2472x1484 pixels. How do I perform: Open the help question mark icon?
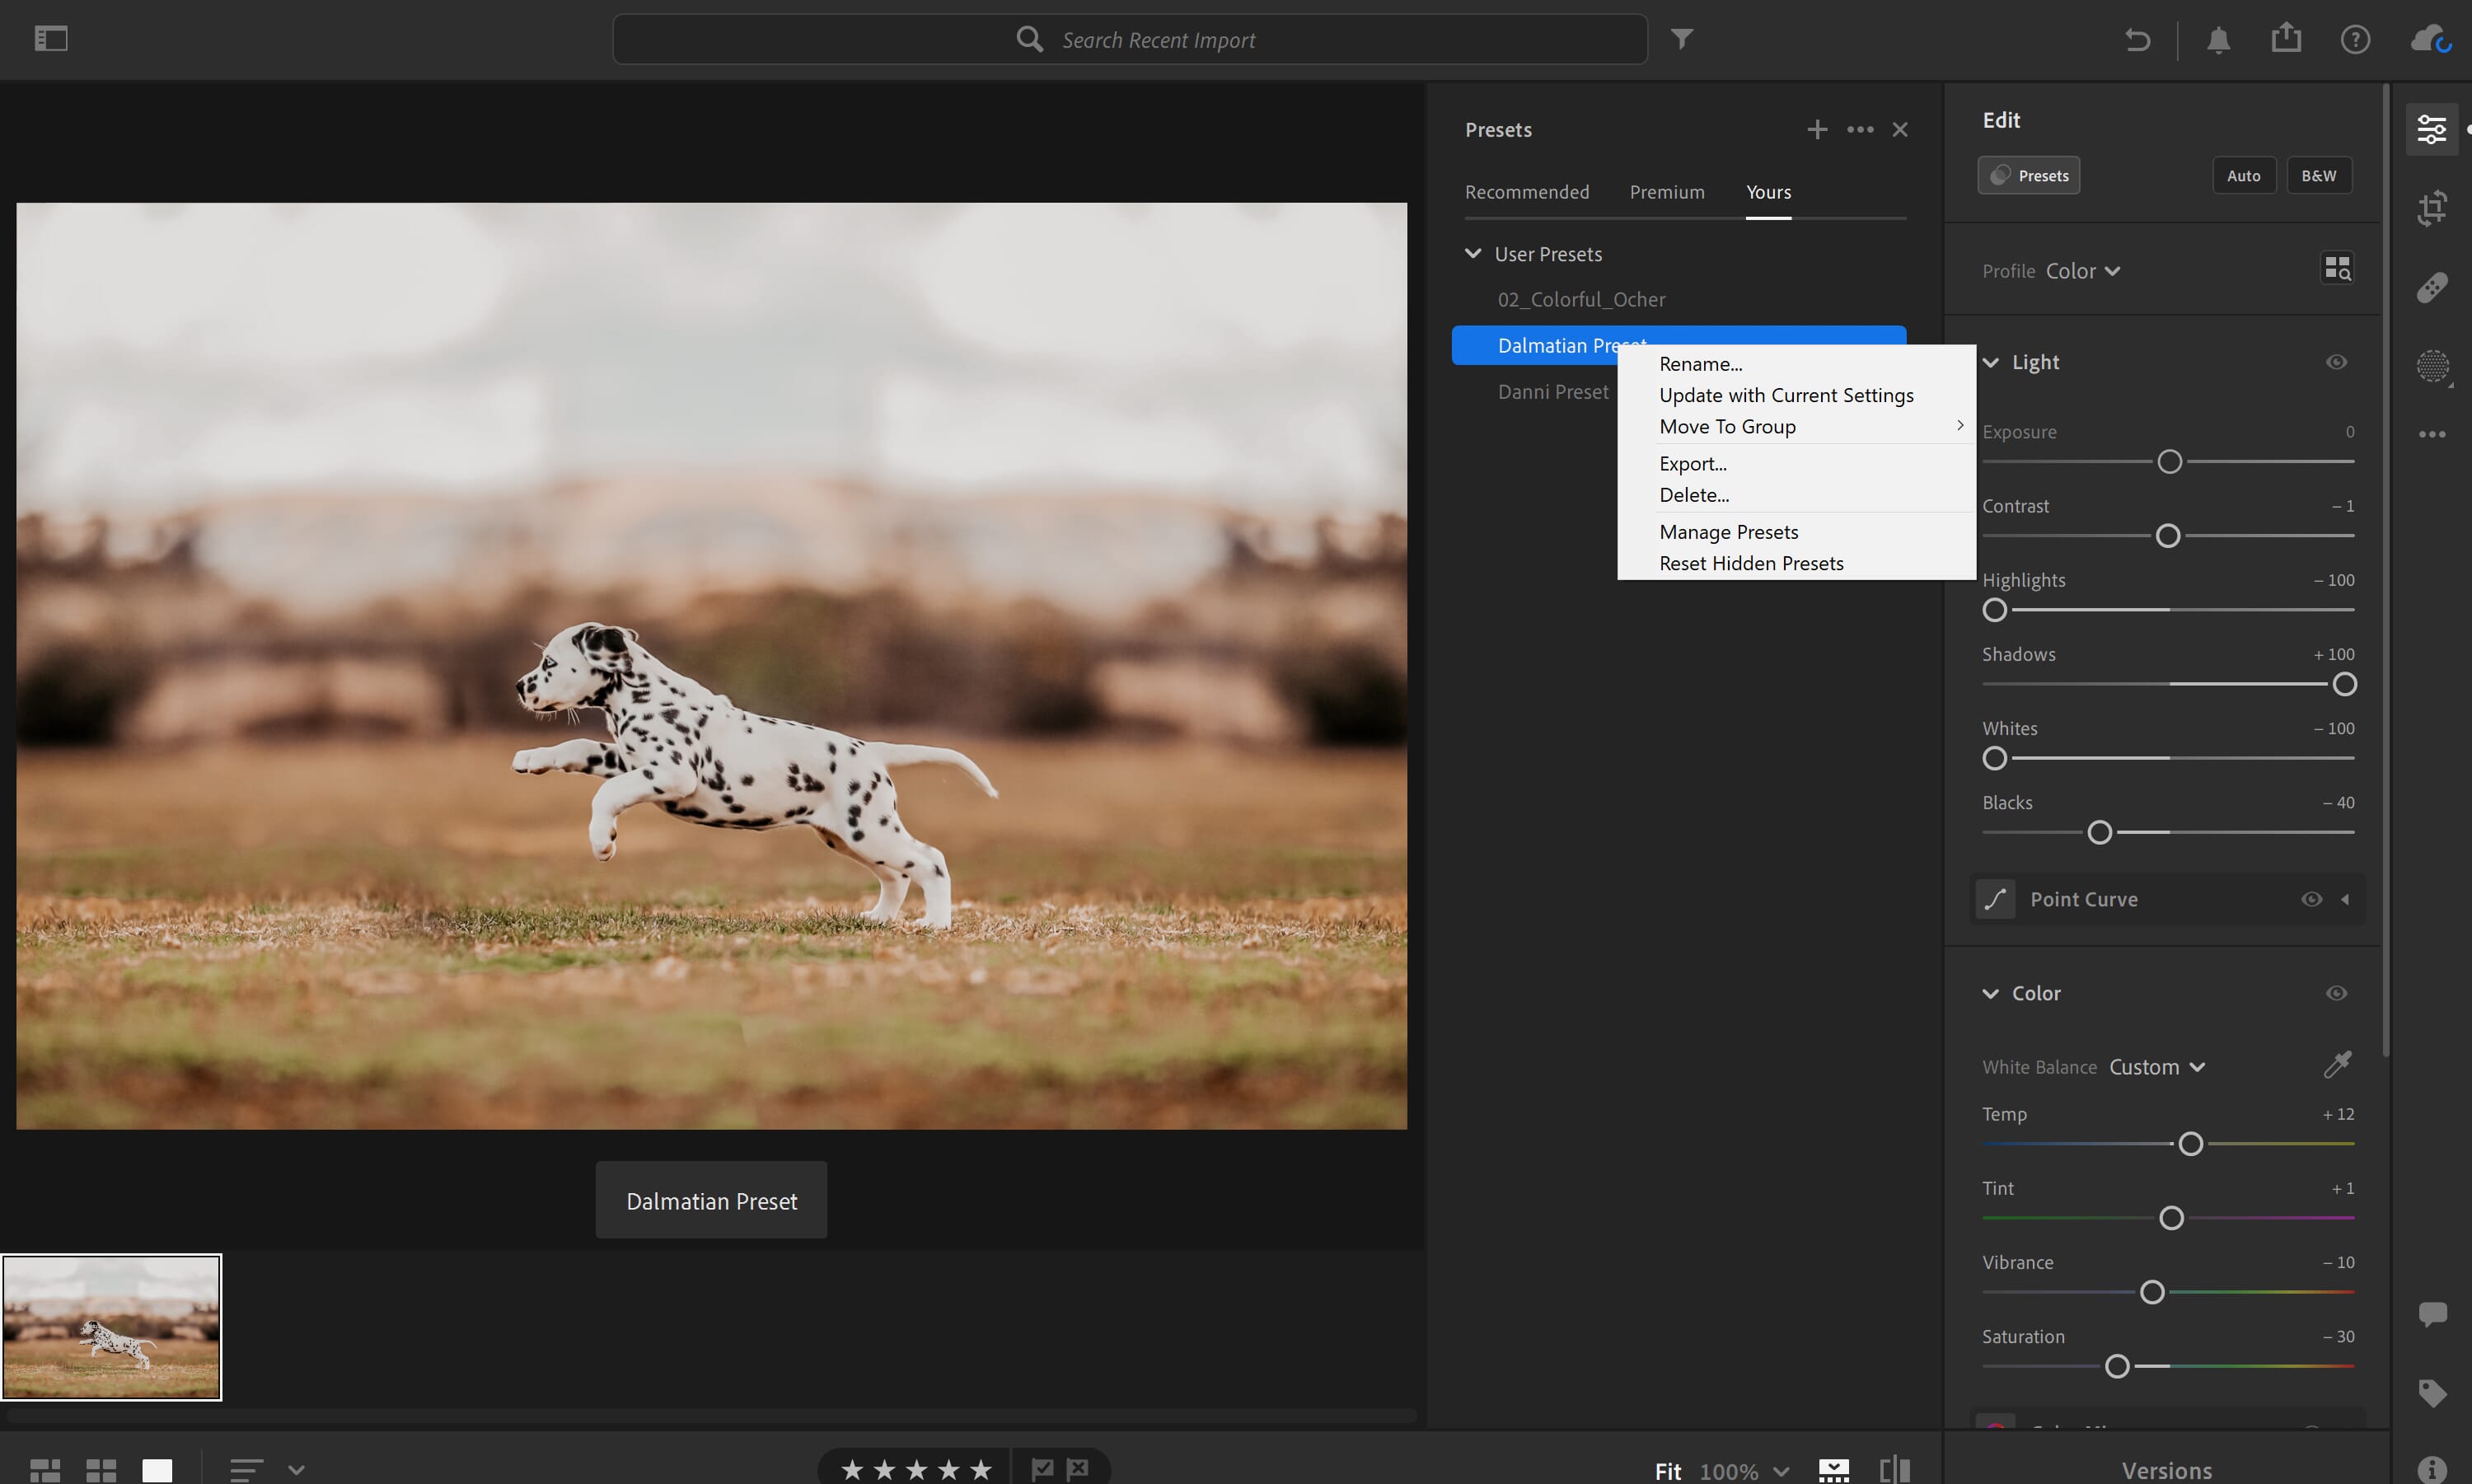[x=2355, y=39]
